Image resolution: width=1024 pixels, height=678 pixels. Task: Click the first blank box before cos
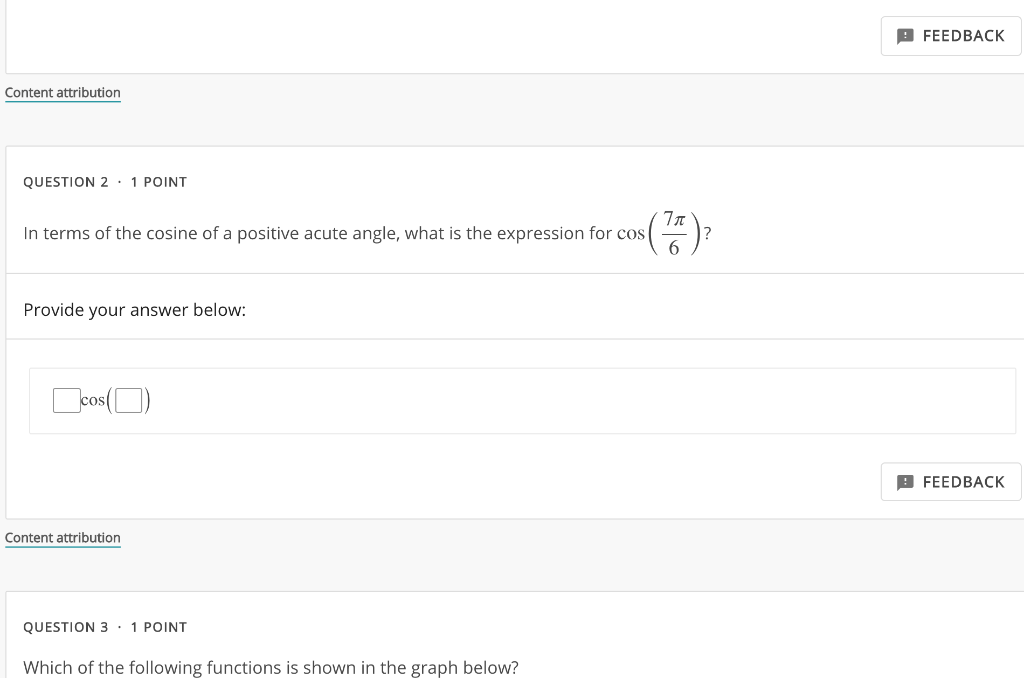click(66, 400)
